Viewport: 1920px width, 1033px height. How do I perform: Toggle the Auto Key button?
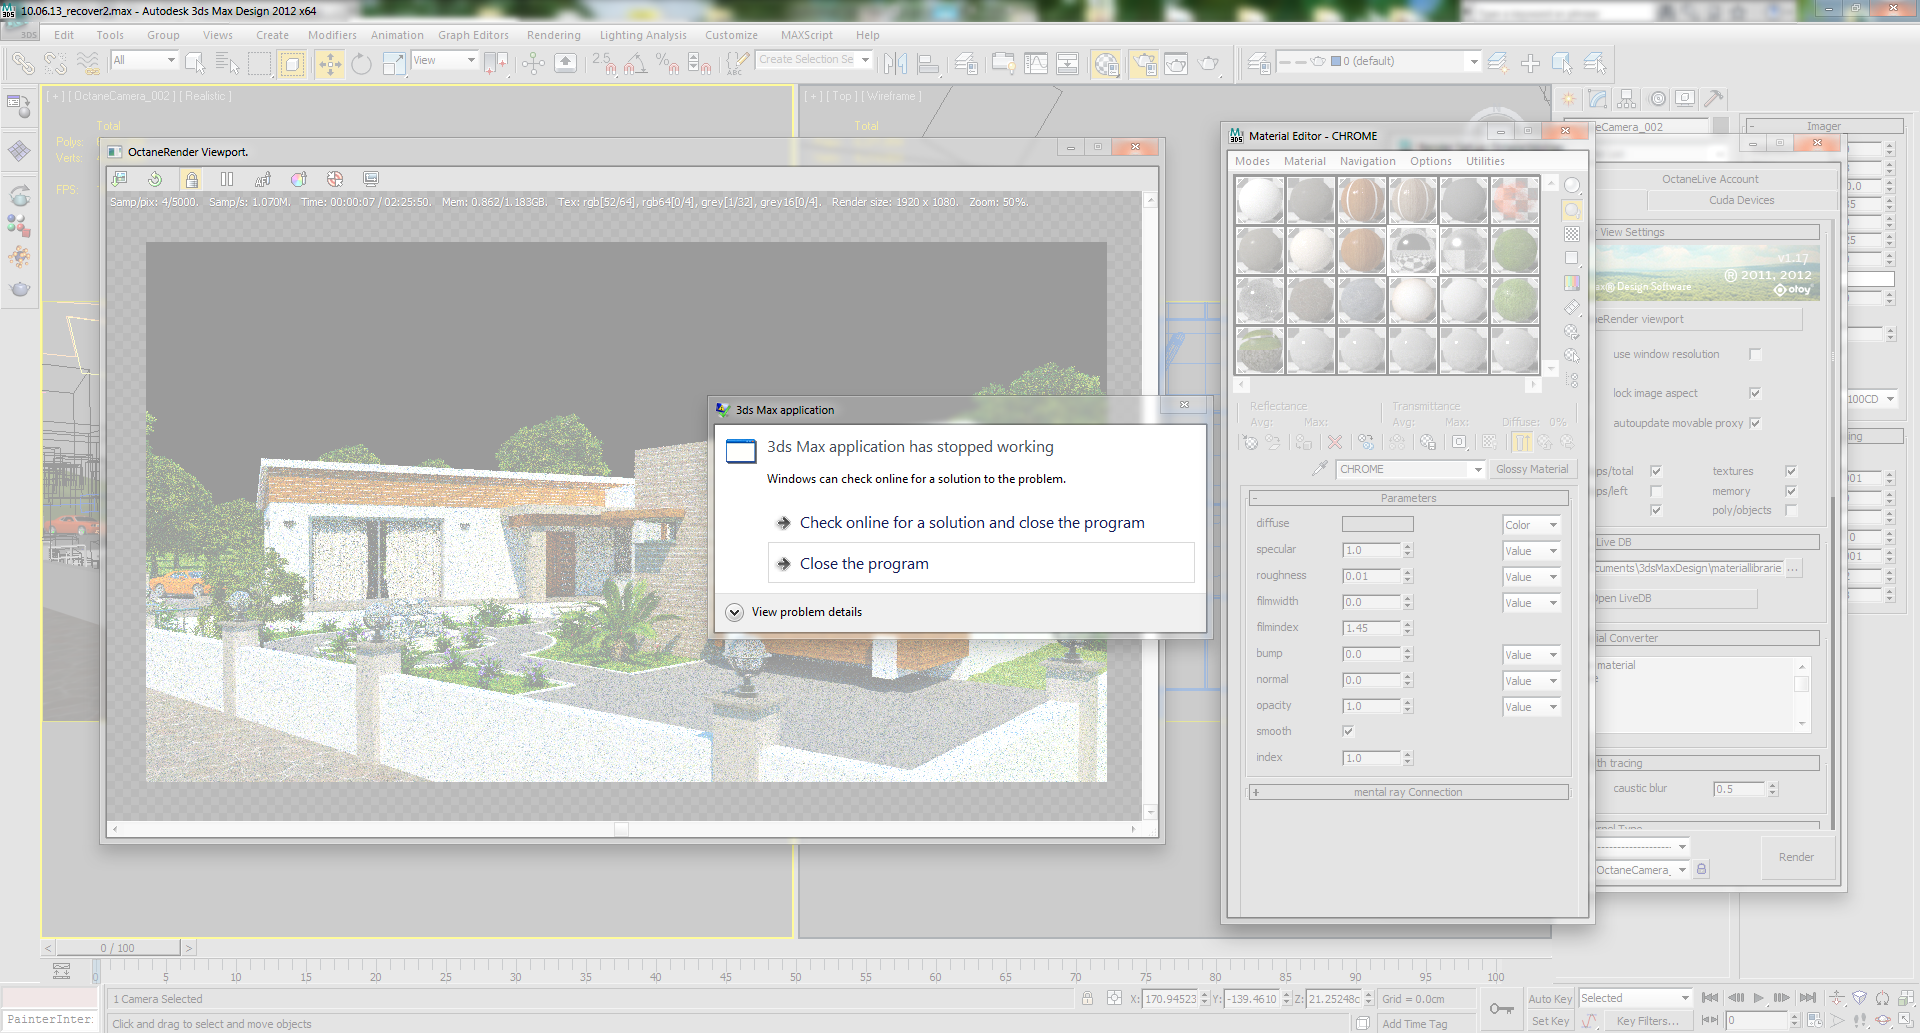1550,999
